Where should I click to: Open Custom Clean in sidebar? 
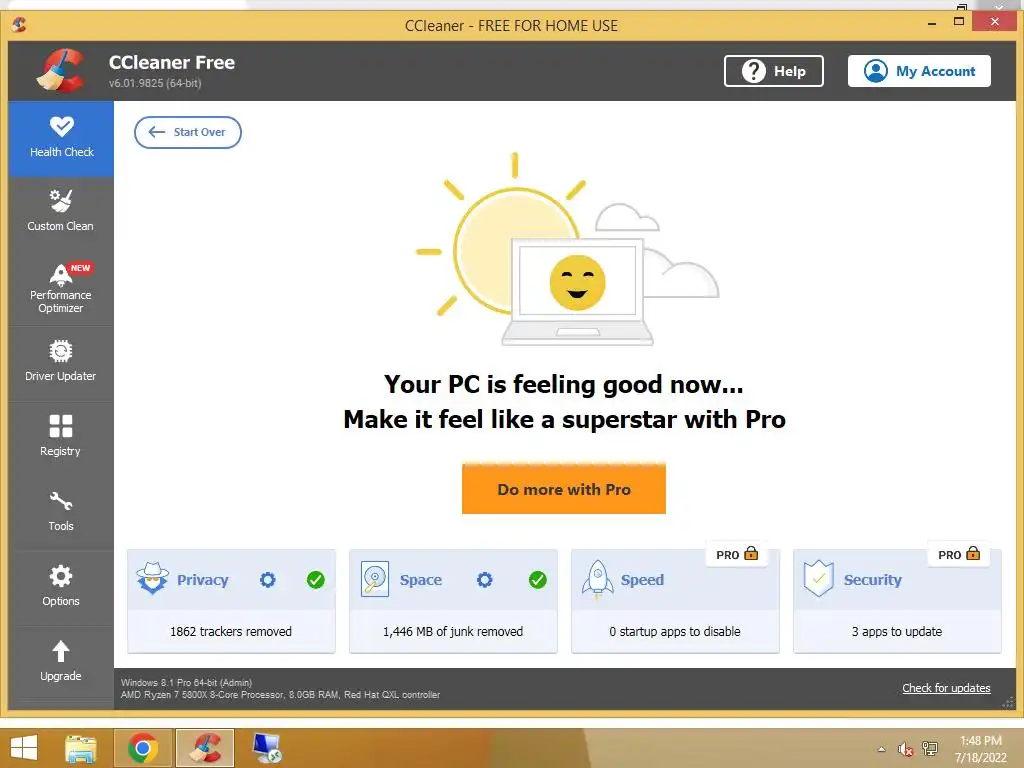(x=61, y=212)
